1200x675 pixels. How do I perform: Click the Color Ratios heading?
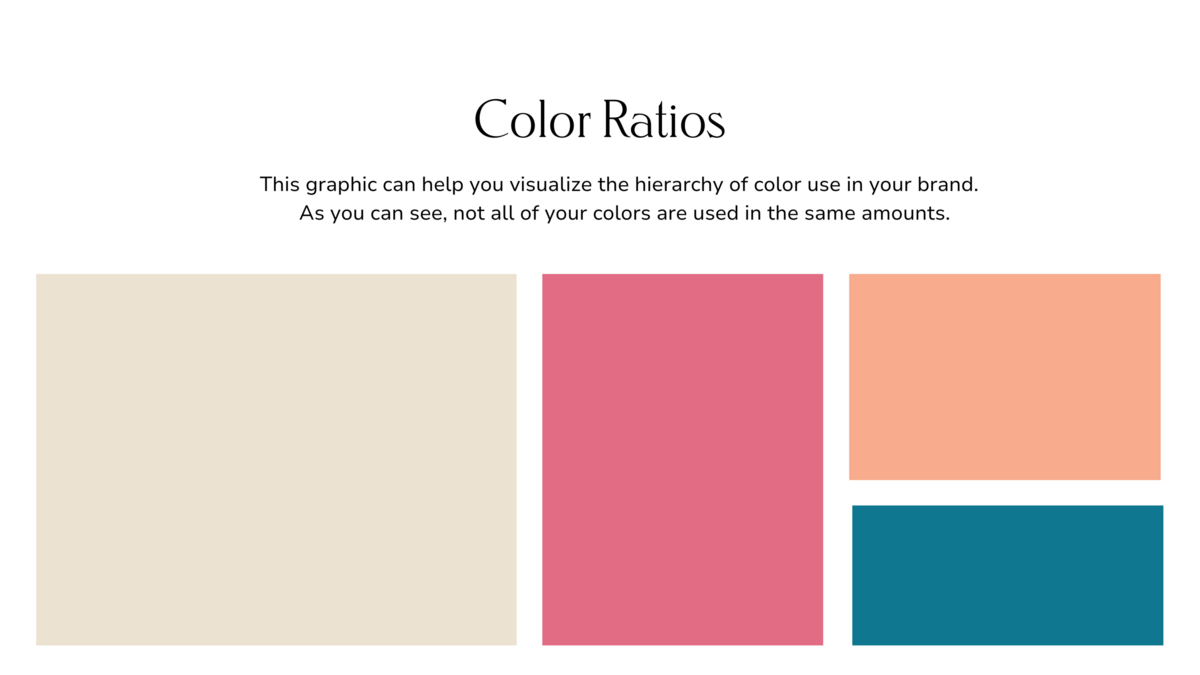[x=599, y=121]
